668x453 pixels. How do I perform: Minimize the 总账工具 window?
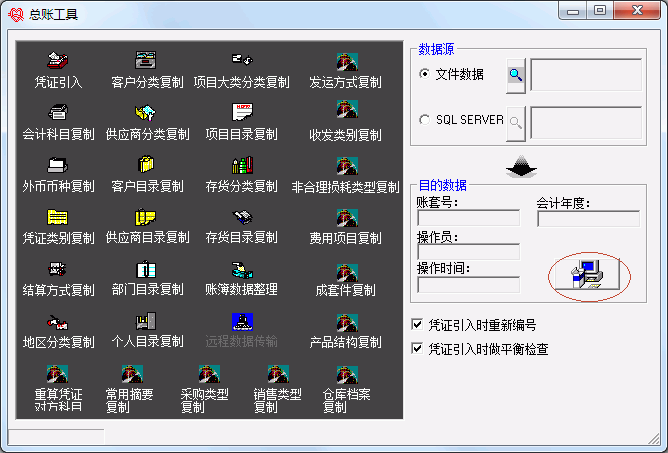(573, 10)
